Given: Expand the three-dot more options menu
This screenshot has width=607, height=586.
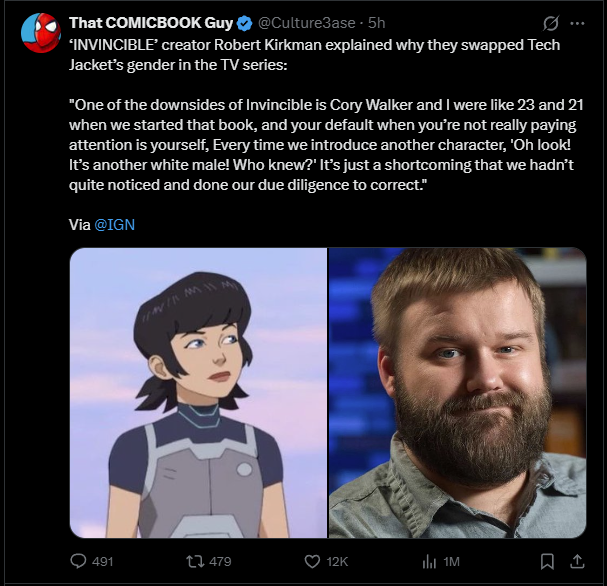Looking at the screenshot, I should 577,24.
